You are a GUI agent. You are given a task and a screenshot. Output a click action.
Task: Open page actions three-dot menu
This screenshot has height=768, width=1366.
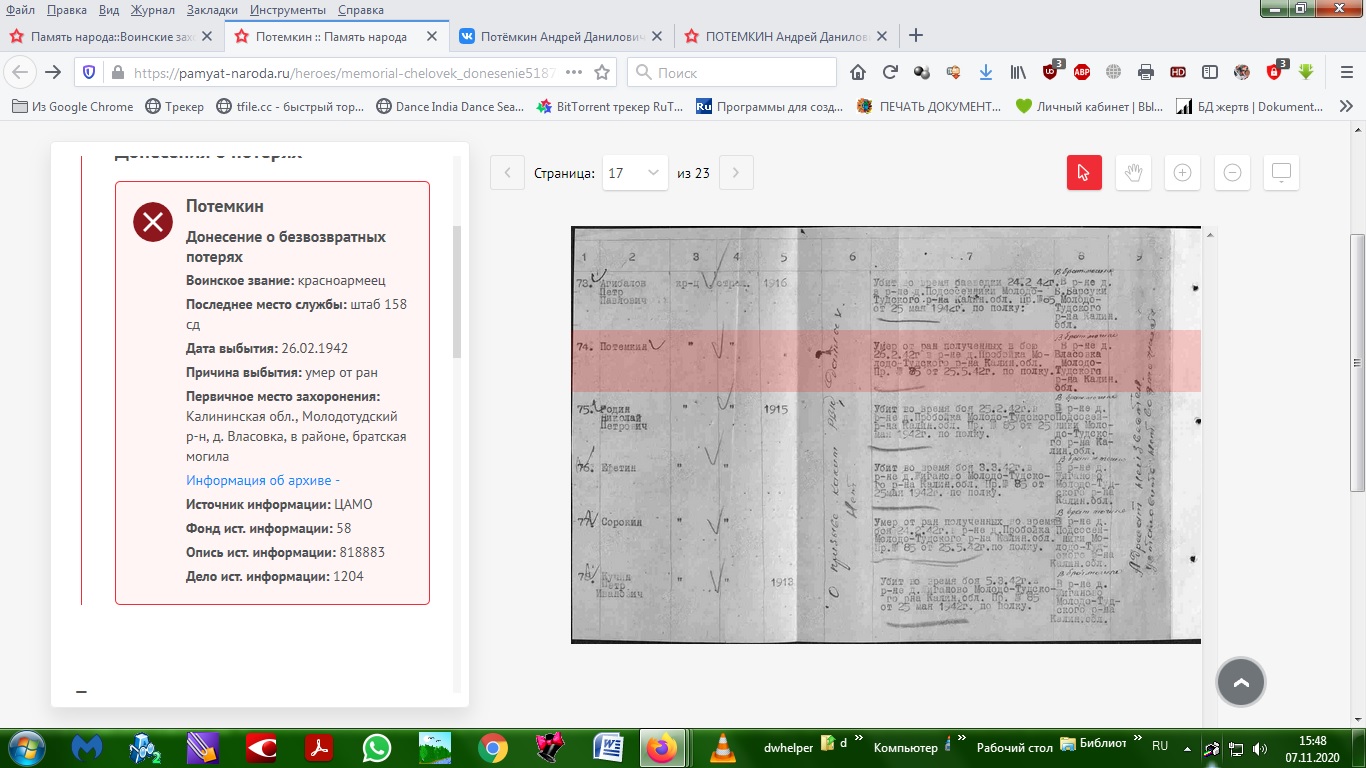574,72
